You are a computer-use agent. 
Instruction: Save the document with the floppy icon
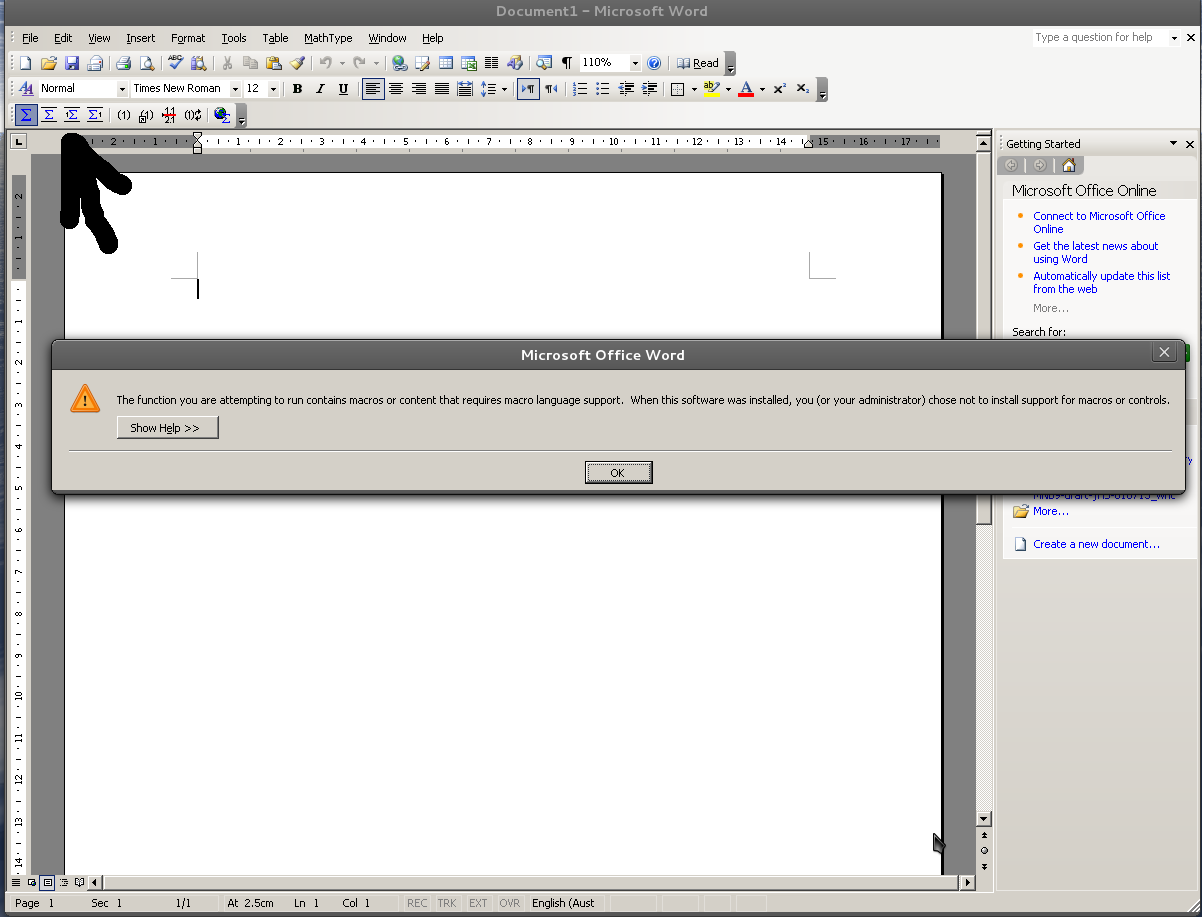tap(72, 63)
